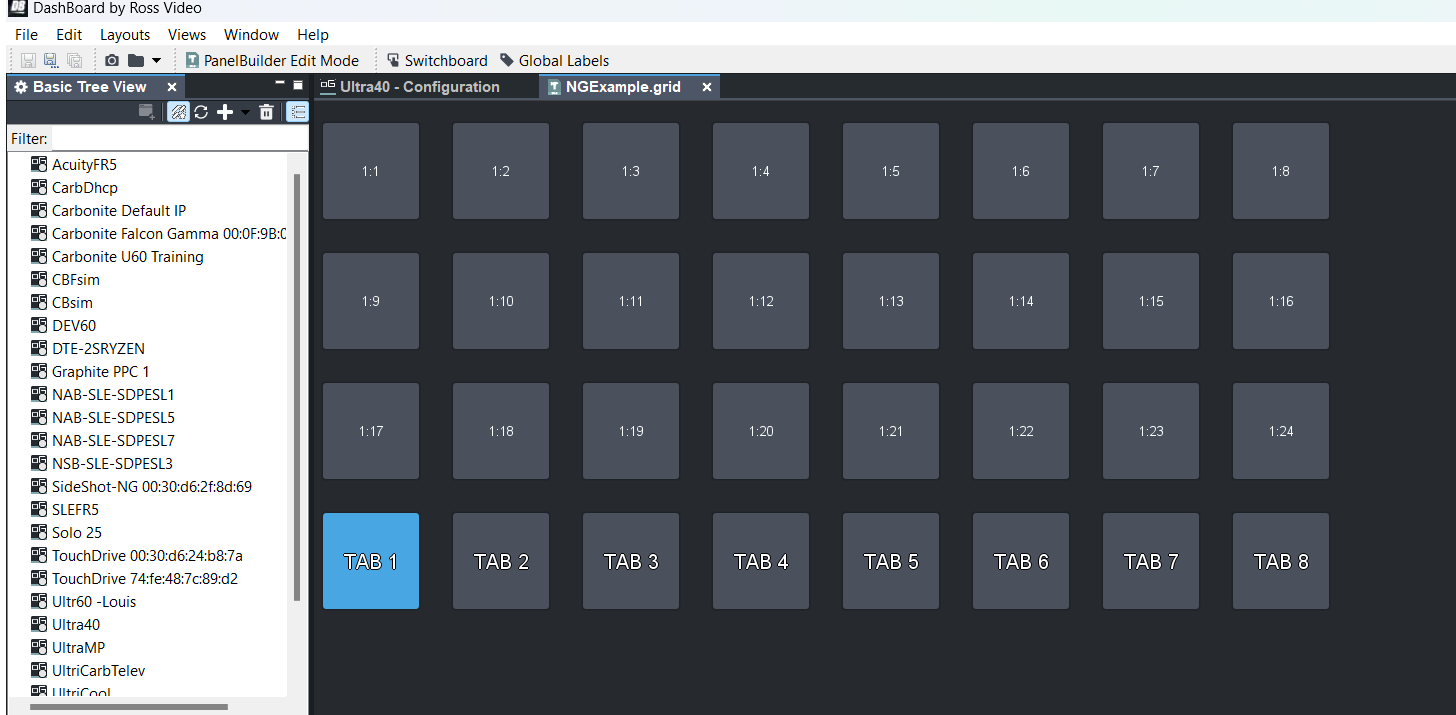Click the TAB 8 grid button

click(1281, 561)
